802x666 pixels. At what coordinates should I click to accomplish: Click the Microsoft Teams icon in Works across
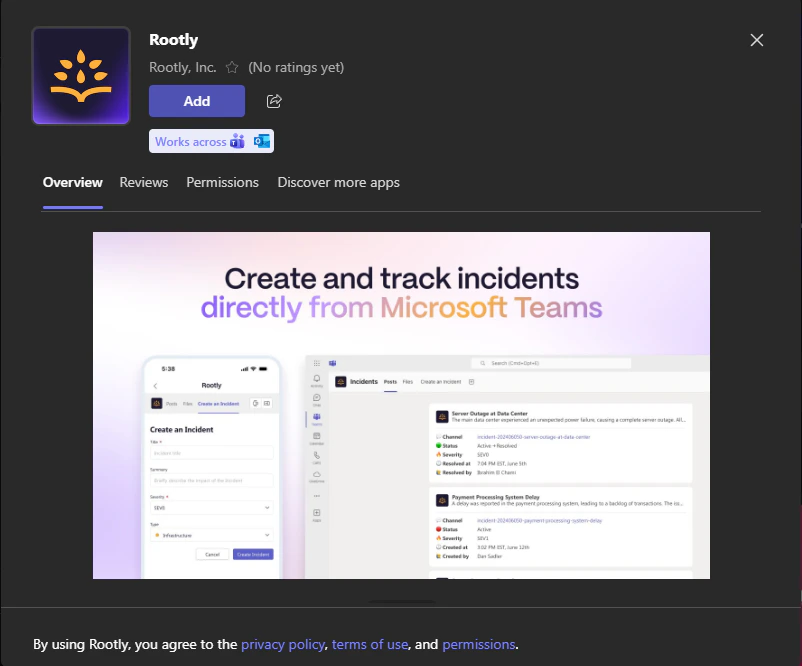coord(237,141)
